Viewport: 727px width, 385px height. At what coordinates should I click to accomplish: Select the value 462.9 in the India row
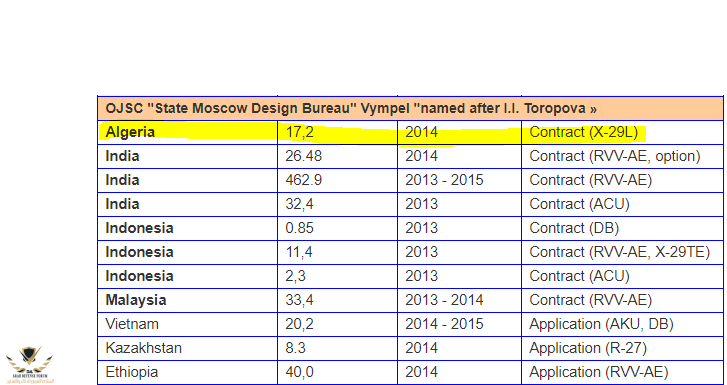click(337, 180)
